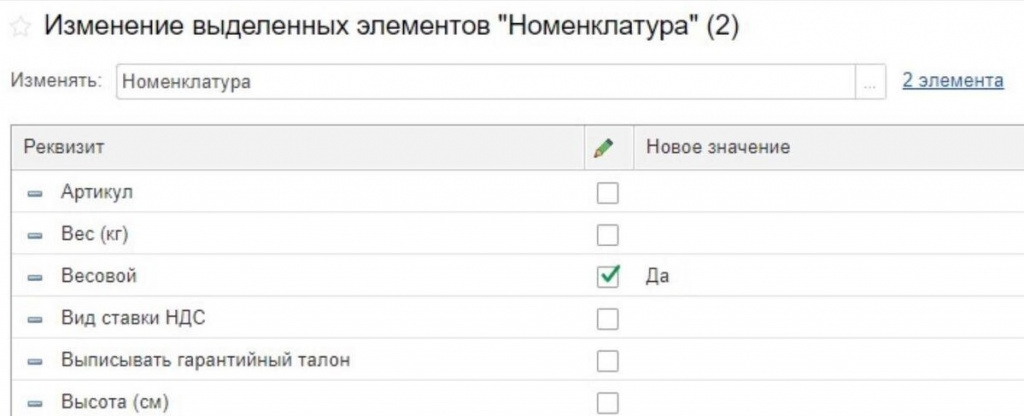Click the dash icon beside Вес (кг)
The width and height of the screenshot is (1024, 416).
point(36,235)
